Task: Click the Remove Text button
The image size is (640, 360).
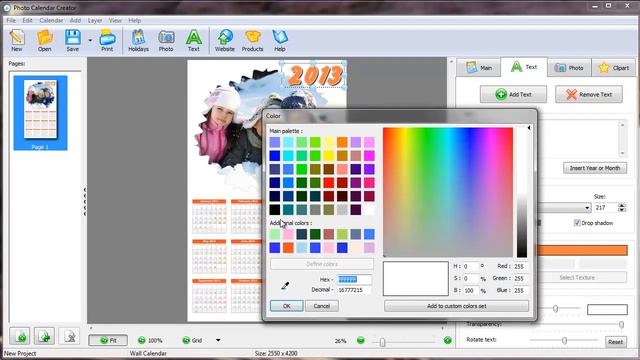Action: pyautogui.click(x=589, y=94)
